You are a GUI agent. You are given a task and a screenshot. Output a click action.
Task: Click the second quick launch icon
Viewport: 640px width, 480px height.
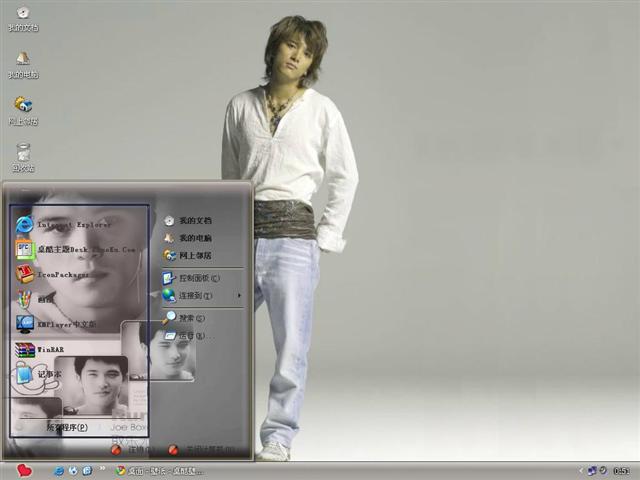coord(73,471)
